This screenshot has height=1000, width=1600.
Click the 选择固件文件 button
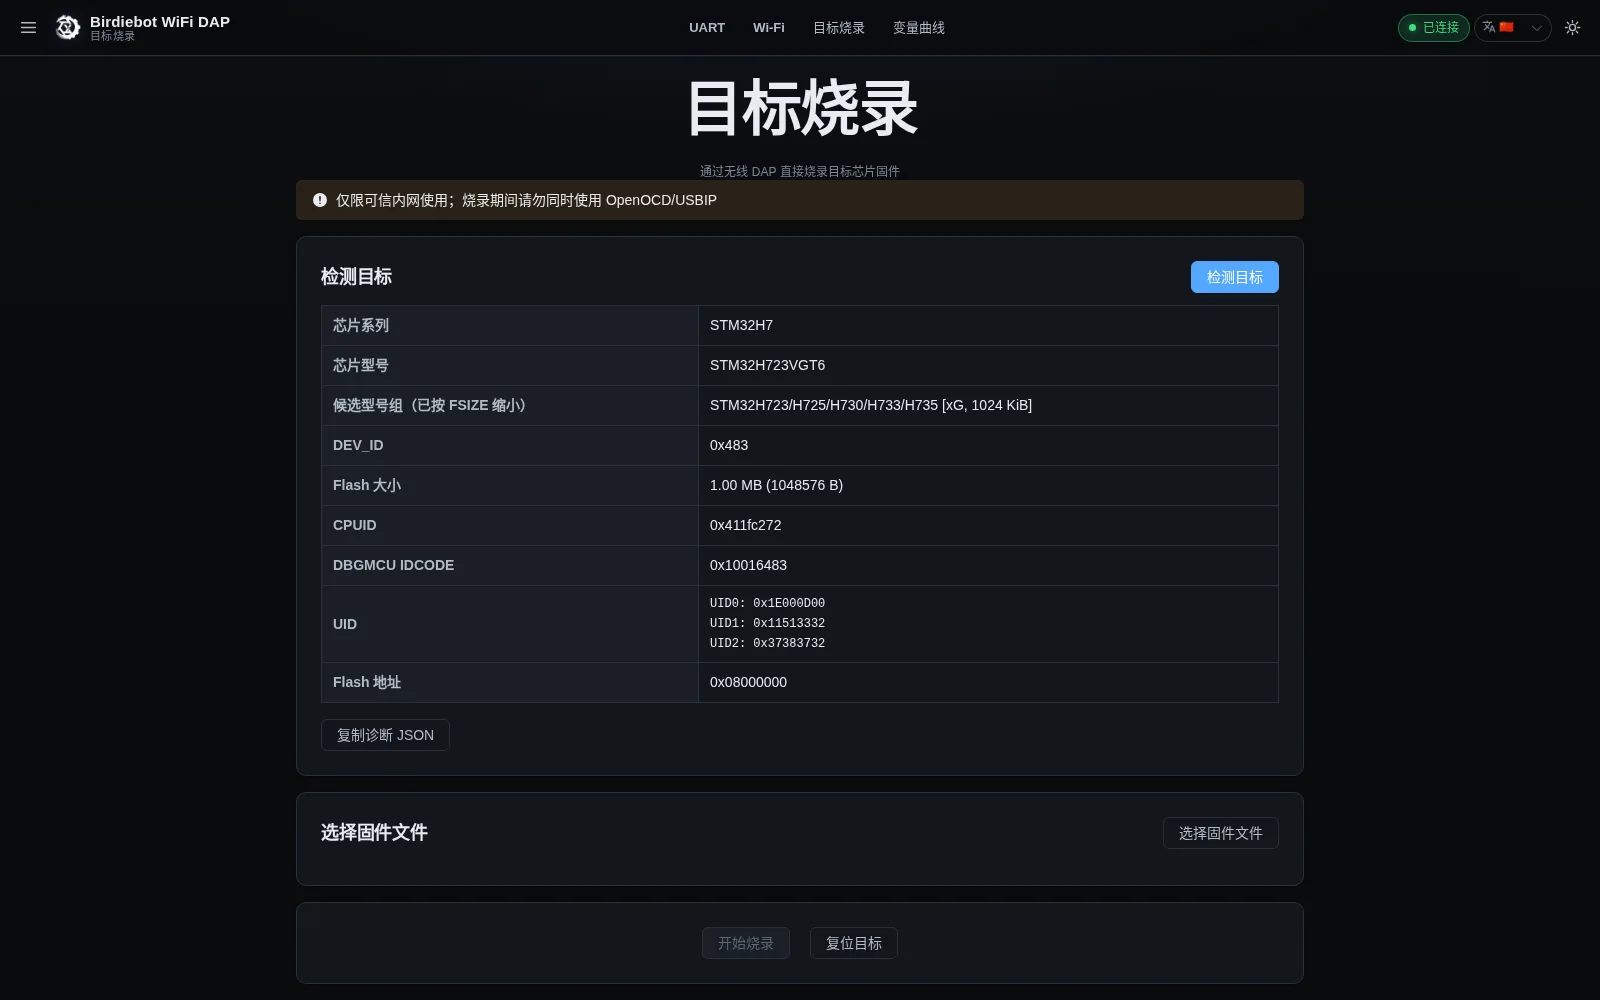click(1220, 833)
